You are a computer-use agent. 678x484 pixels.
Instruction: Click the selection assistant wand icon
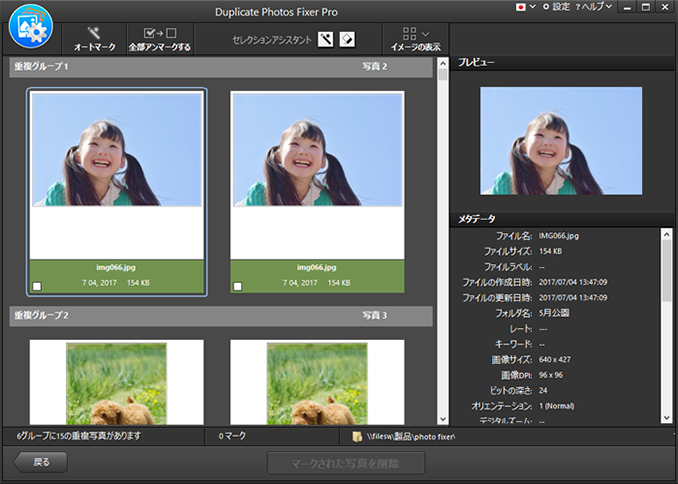coord(326,39)
